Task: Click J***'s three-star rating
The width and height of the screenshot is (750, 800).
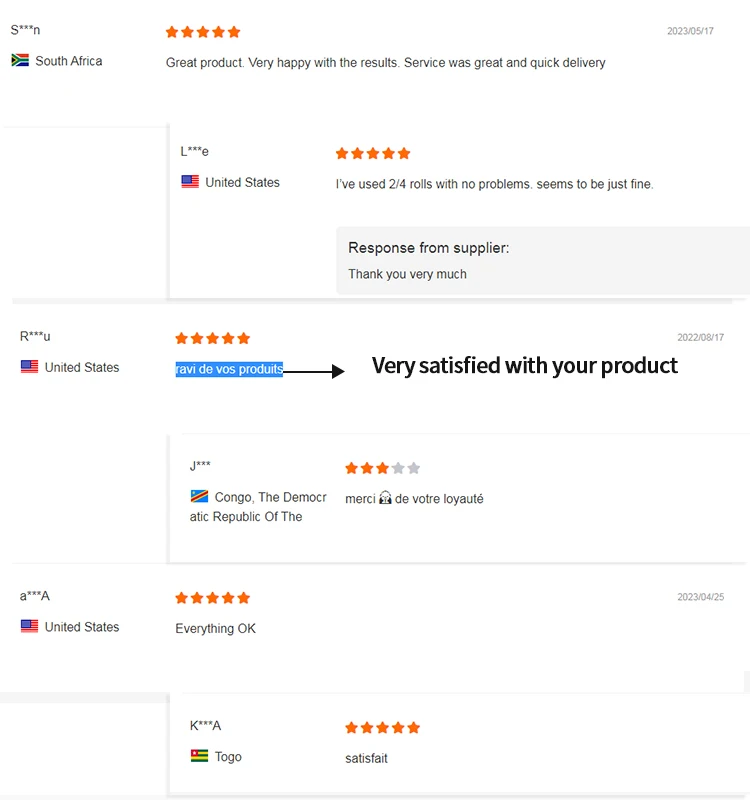Action: click(382, 468)
